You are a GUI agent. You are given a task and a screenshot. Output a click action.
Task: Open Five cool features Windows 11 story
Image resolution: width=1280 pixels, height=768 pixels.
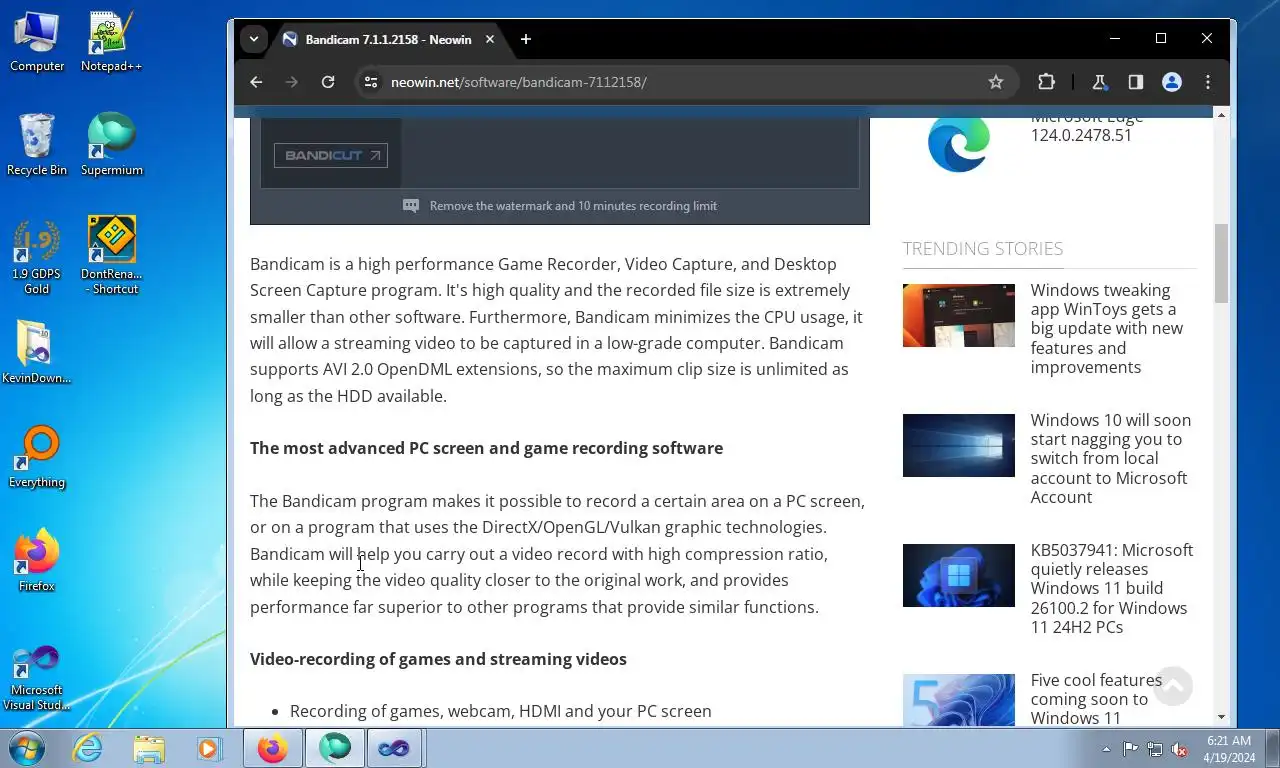1096,699
